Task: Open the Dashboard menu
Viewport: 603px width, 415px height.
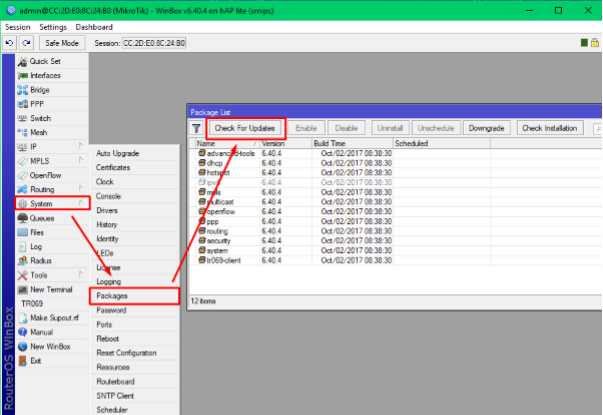Action: [94, 27]
